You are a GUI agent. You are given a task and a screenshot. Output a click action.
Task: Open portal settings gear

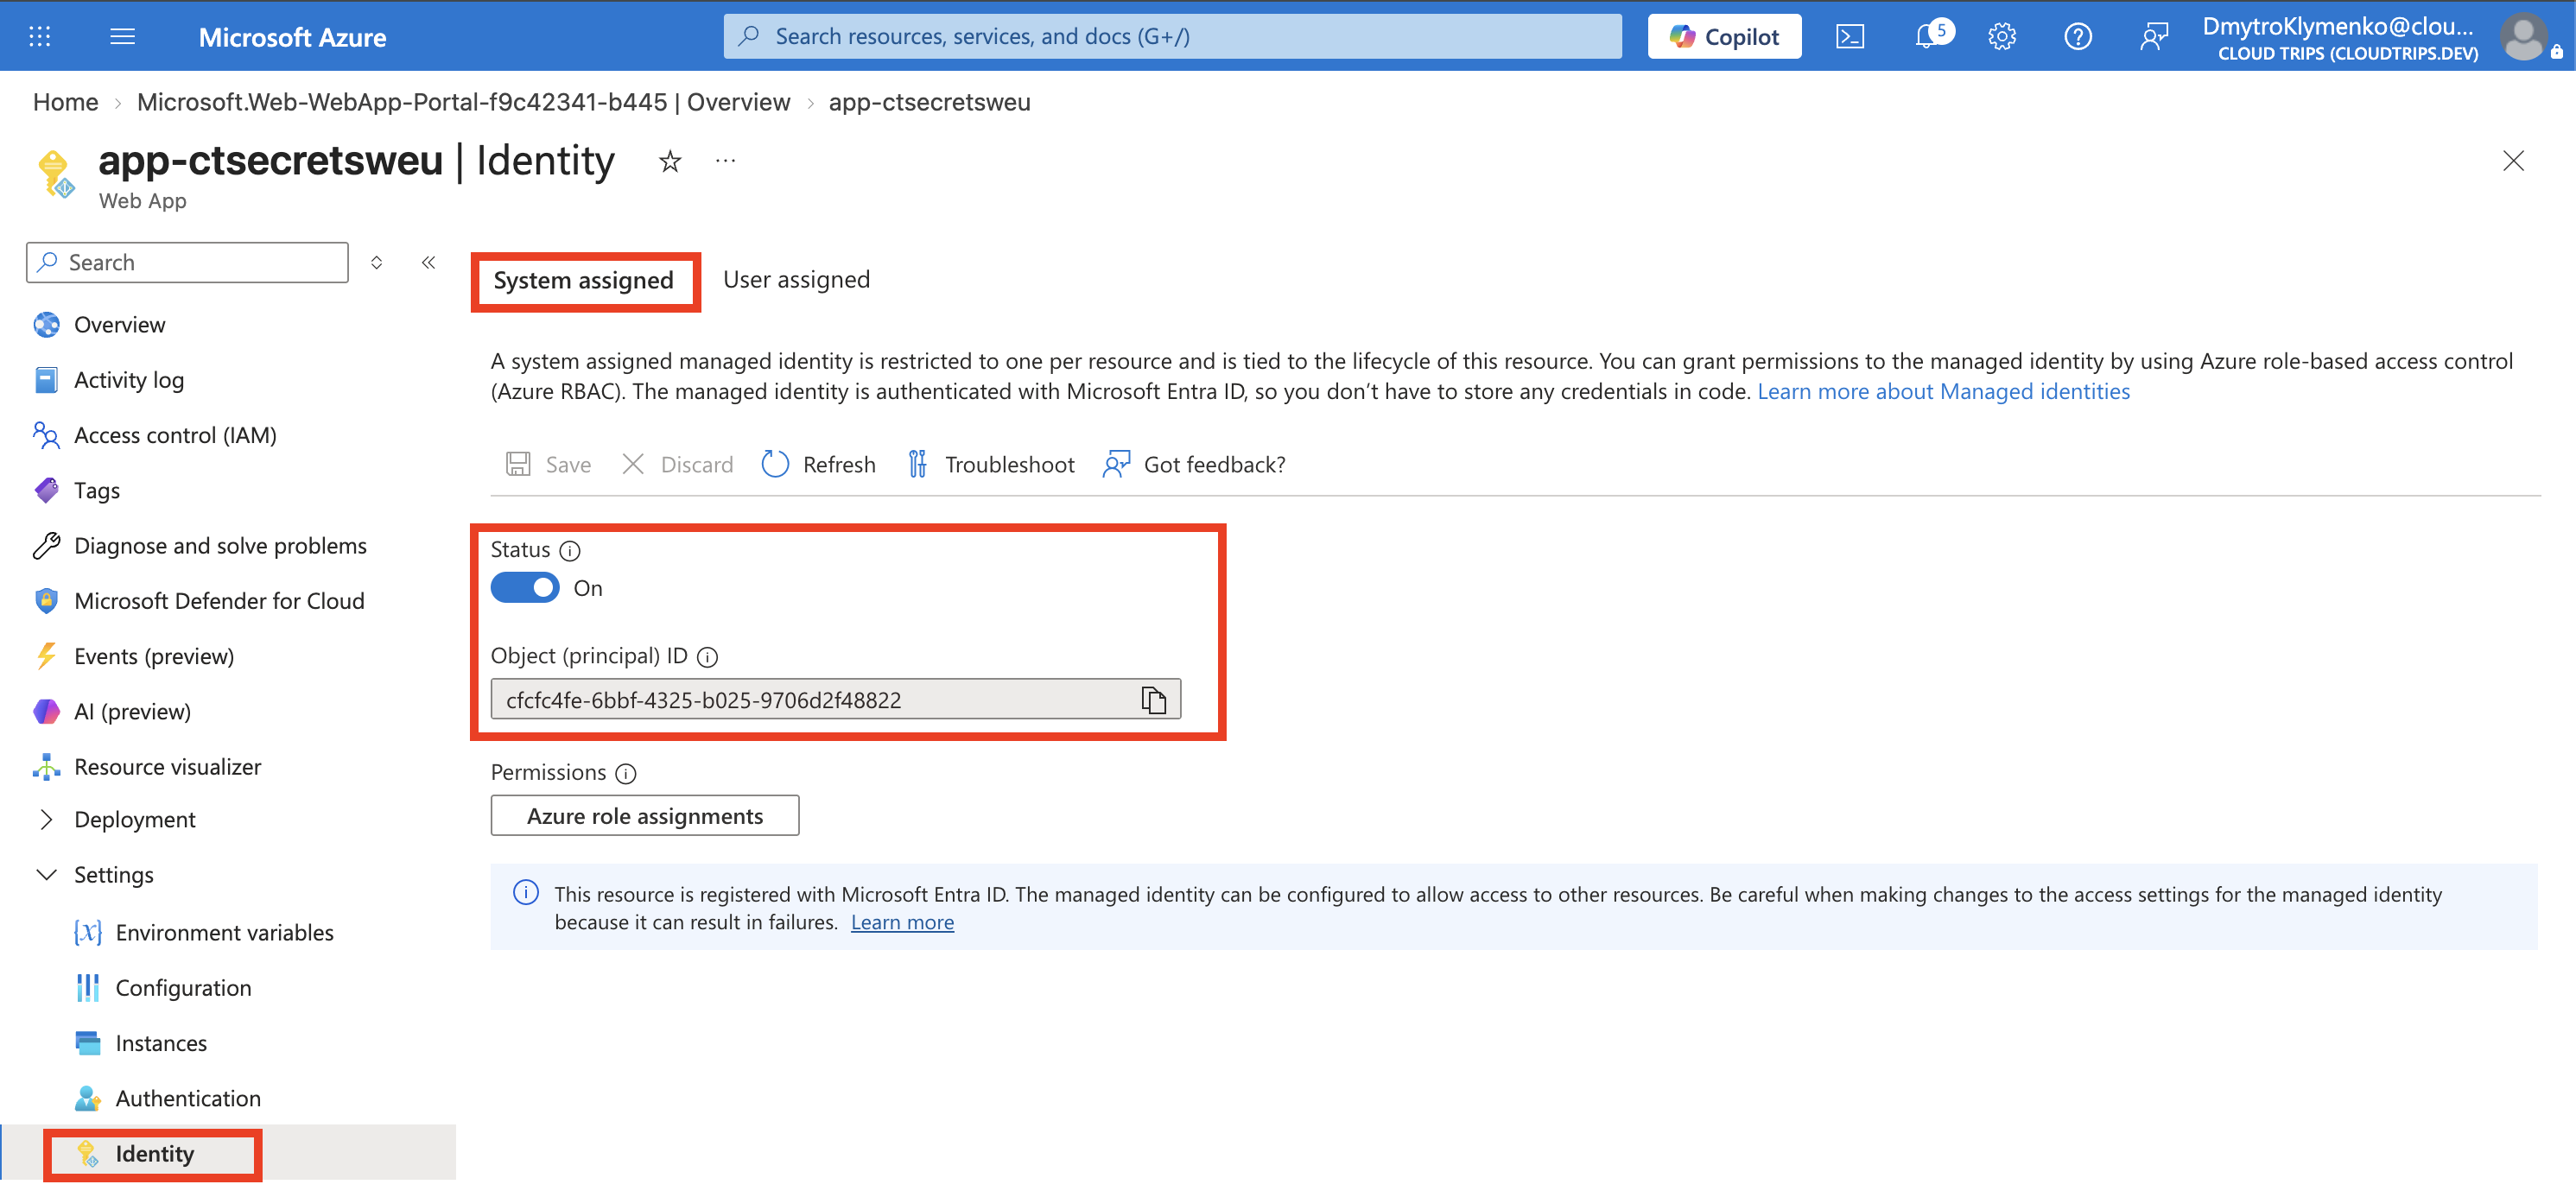pos(2001,37)
